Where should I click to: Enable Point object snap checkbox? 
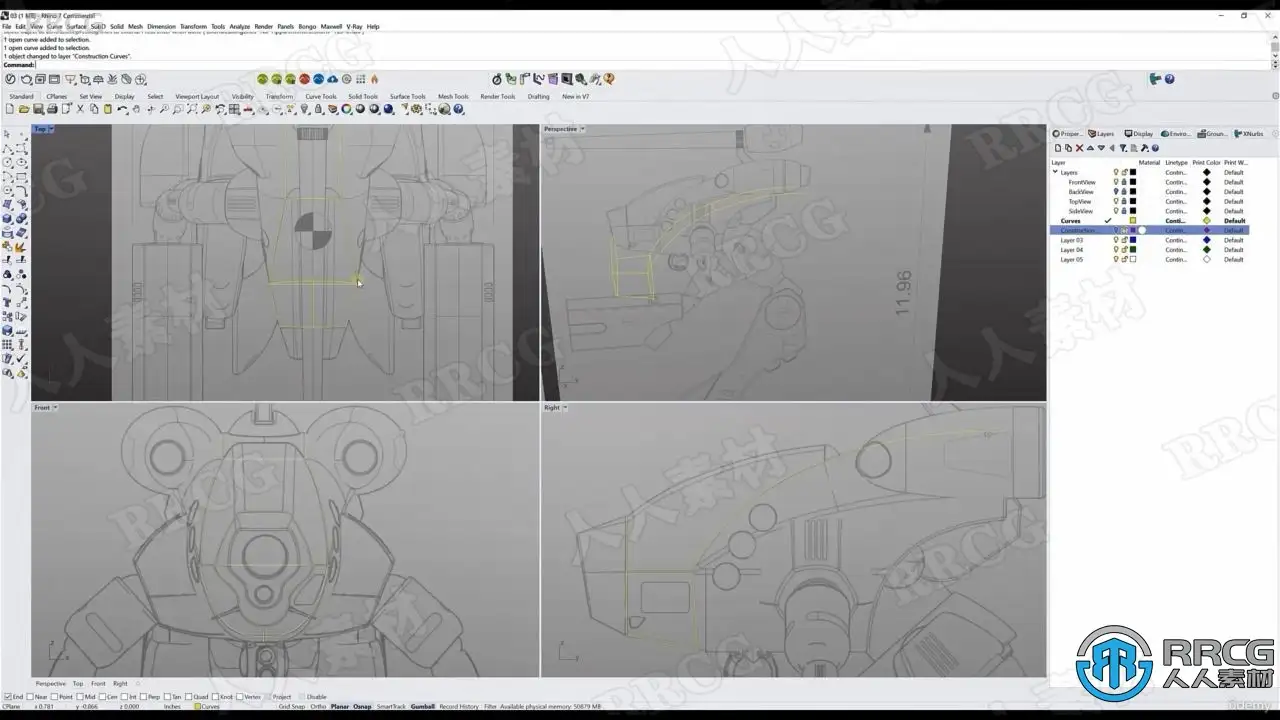tap(55, 697)
